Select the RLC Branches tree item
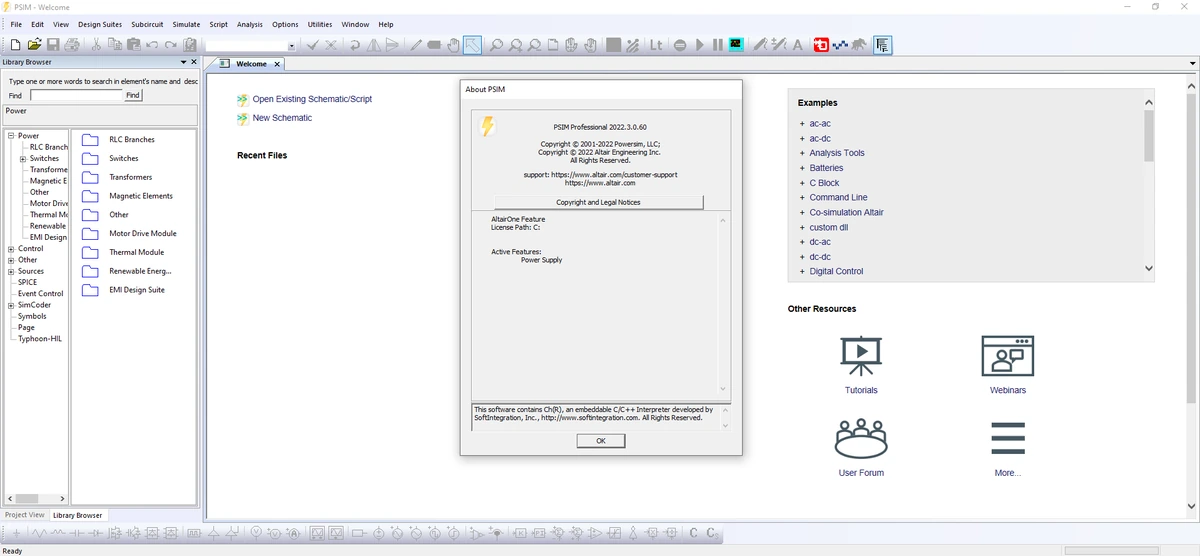This screenshot has height=556, width=1200. (49, 147)
